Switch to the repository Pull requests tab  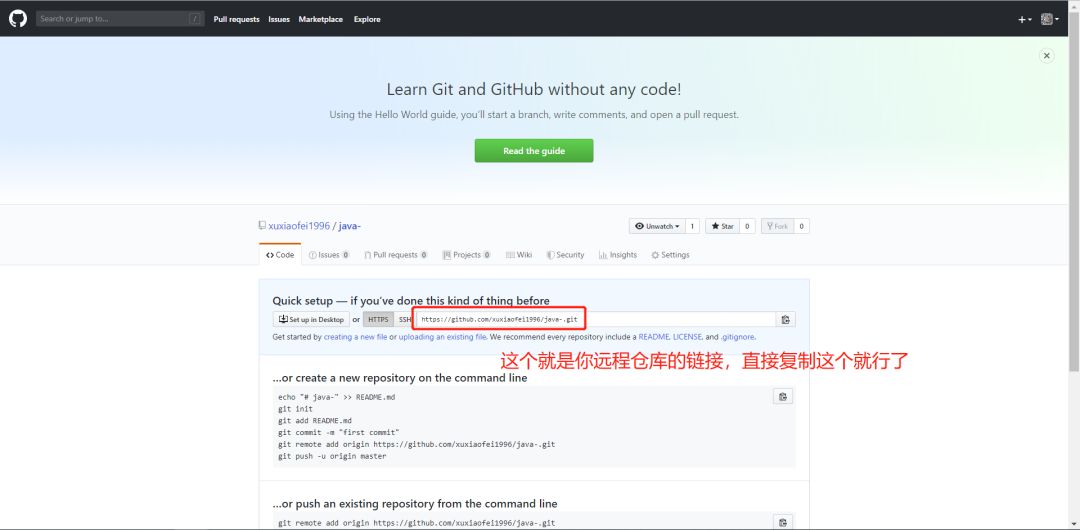[x=395, y=255]
